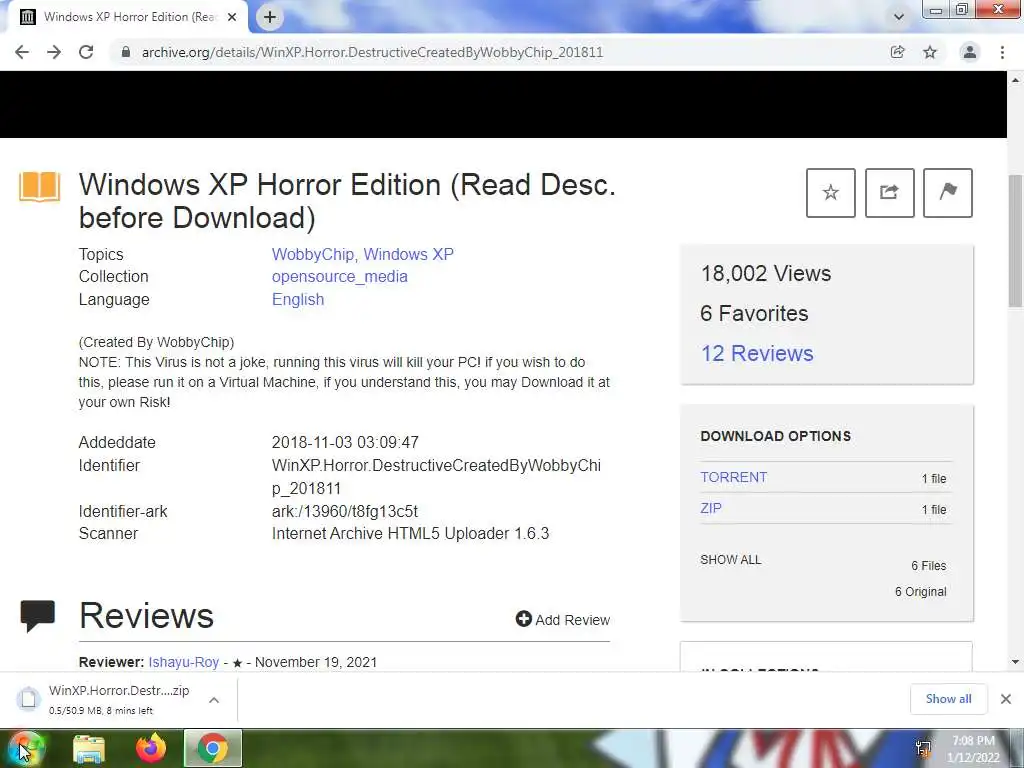Open File Explorer from the taskbar
Viewport: 1024px width, 768px height.
pyautogui.click(x=89, y=748)
